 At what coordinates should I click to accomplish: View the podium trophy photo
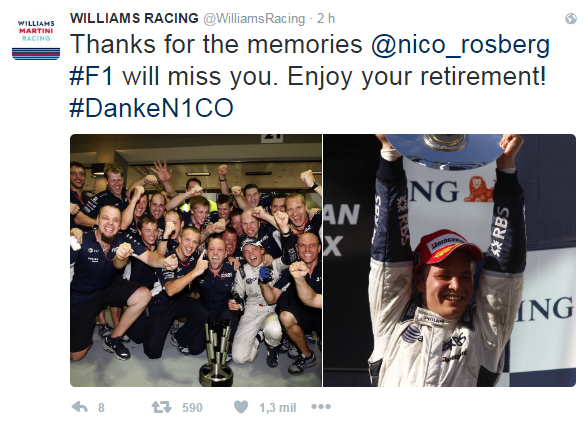coord(449,260)
